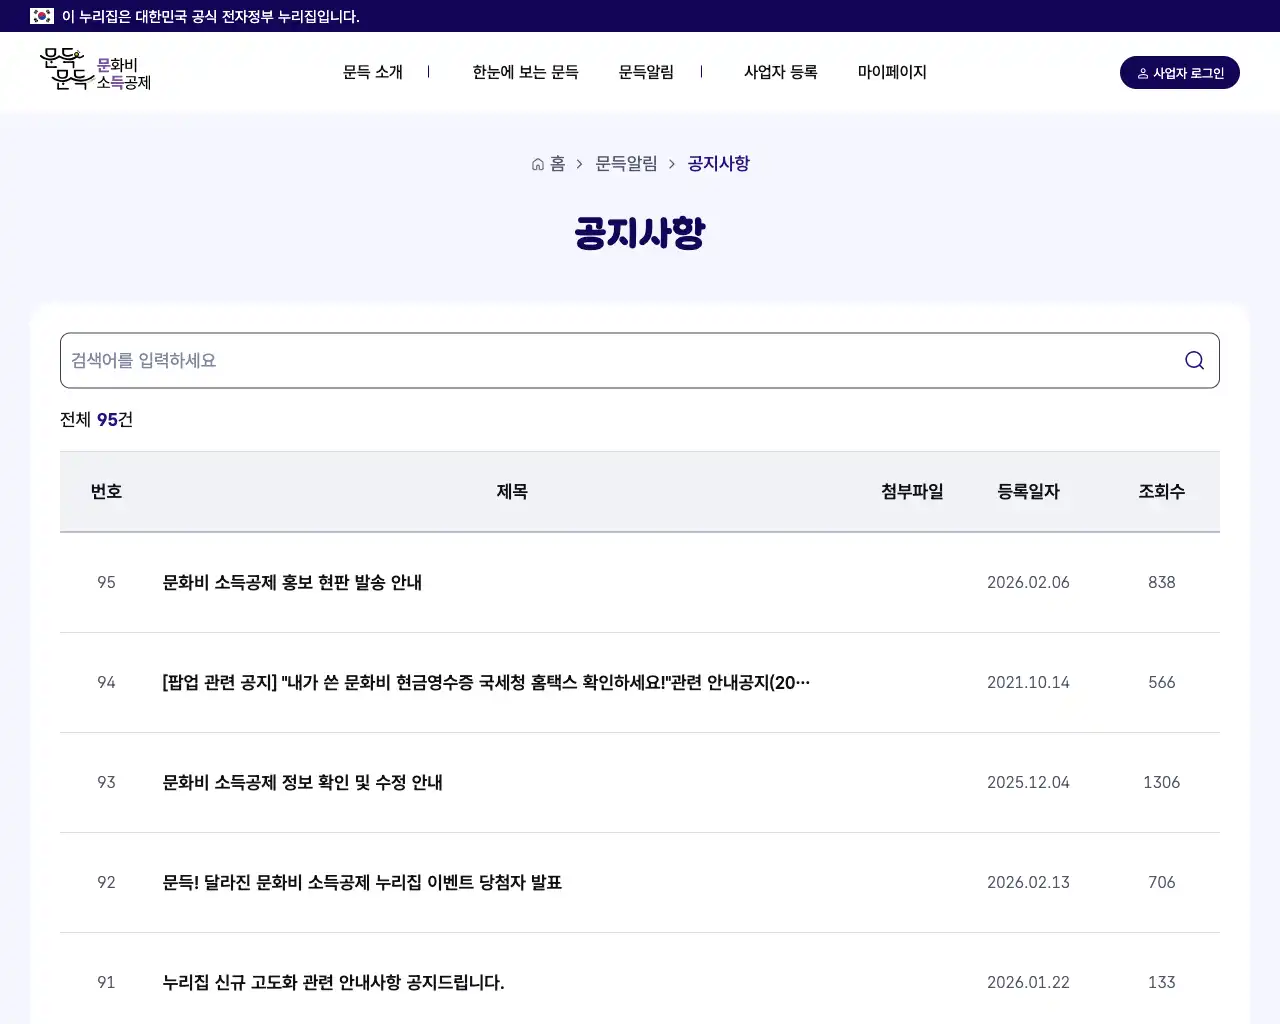Image resolution: width=1280 pixels, height=1024 pixels.
Task: Open the 한눈에 보는 문득 menu
Action: tap(524, 72)
